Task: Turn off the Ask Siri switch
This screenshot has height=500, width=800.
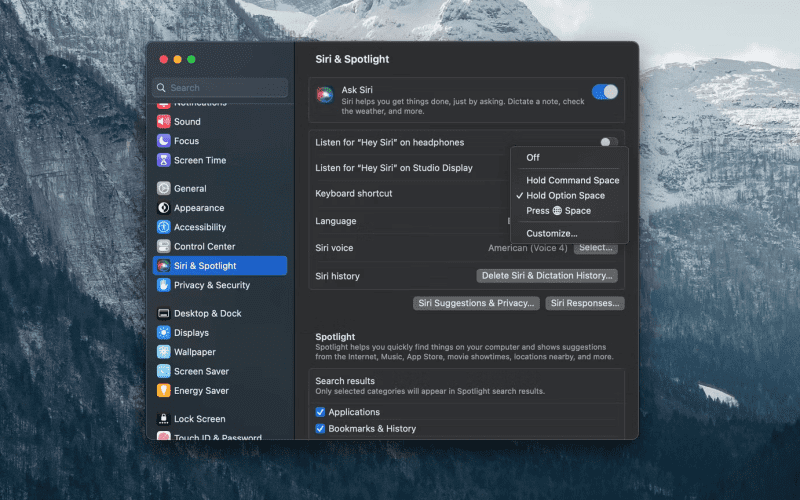Action: (605, 92)
